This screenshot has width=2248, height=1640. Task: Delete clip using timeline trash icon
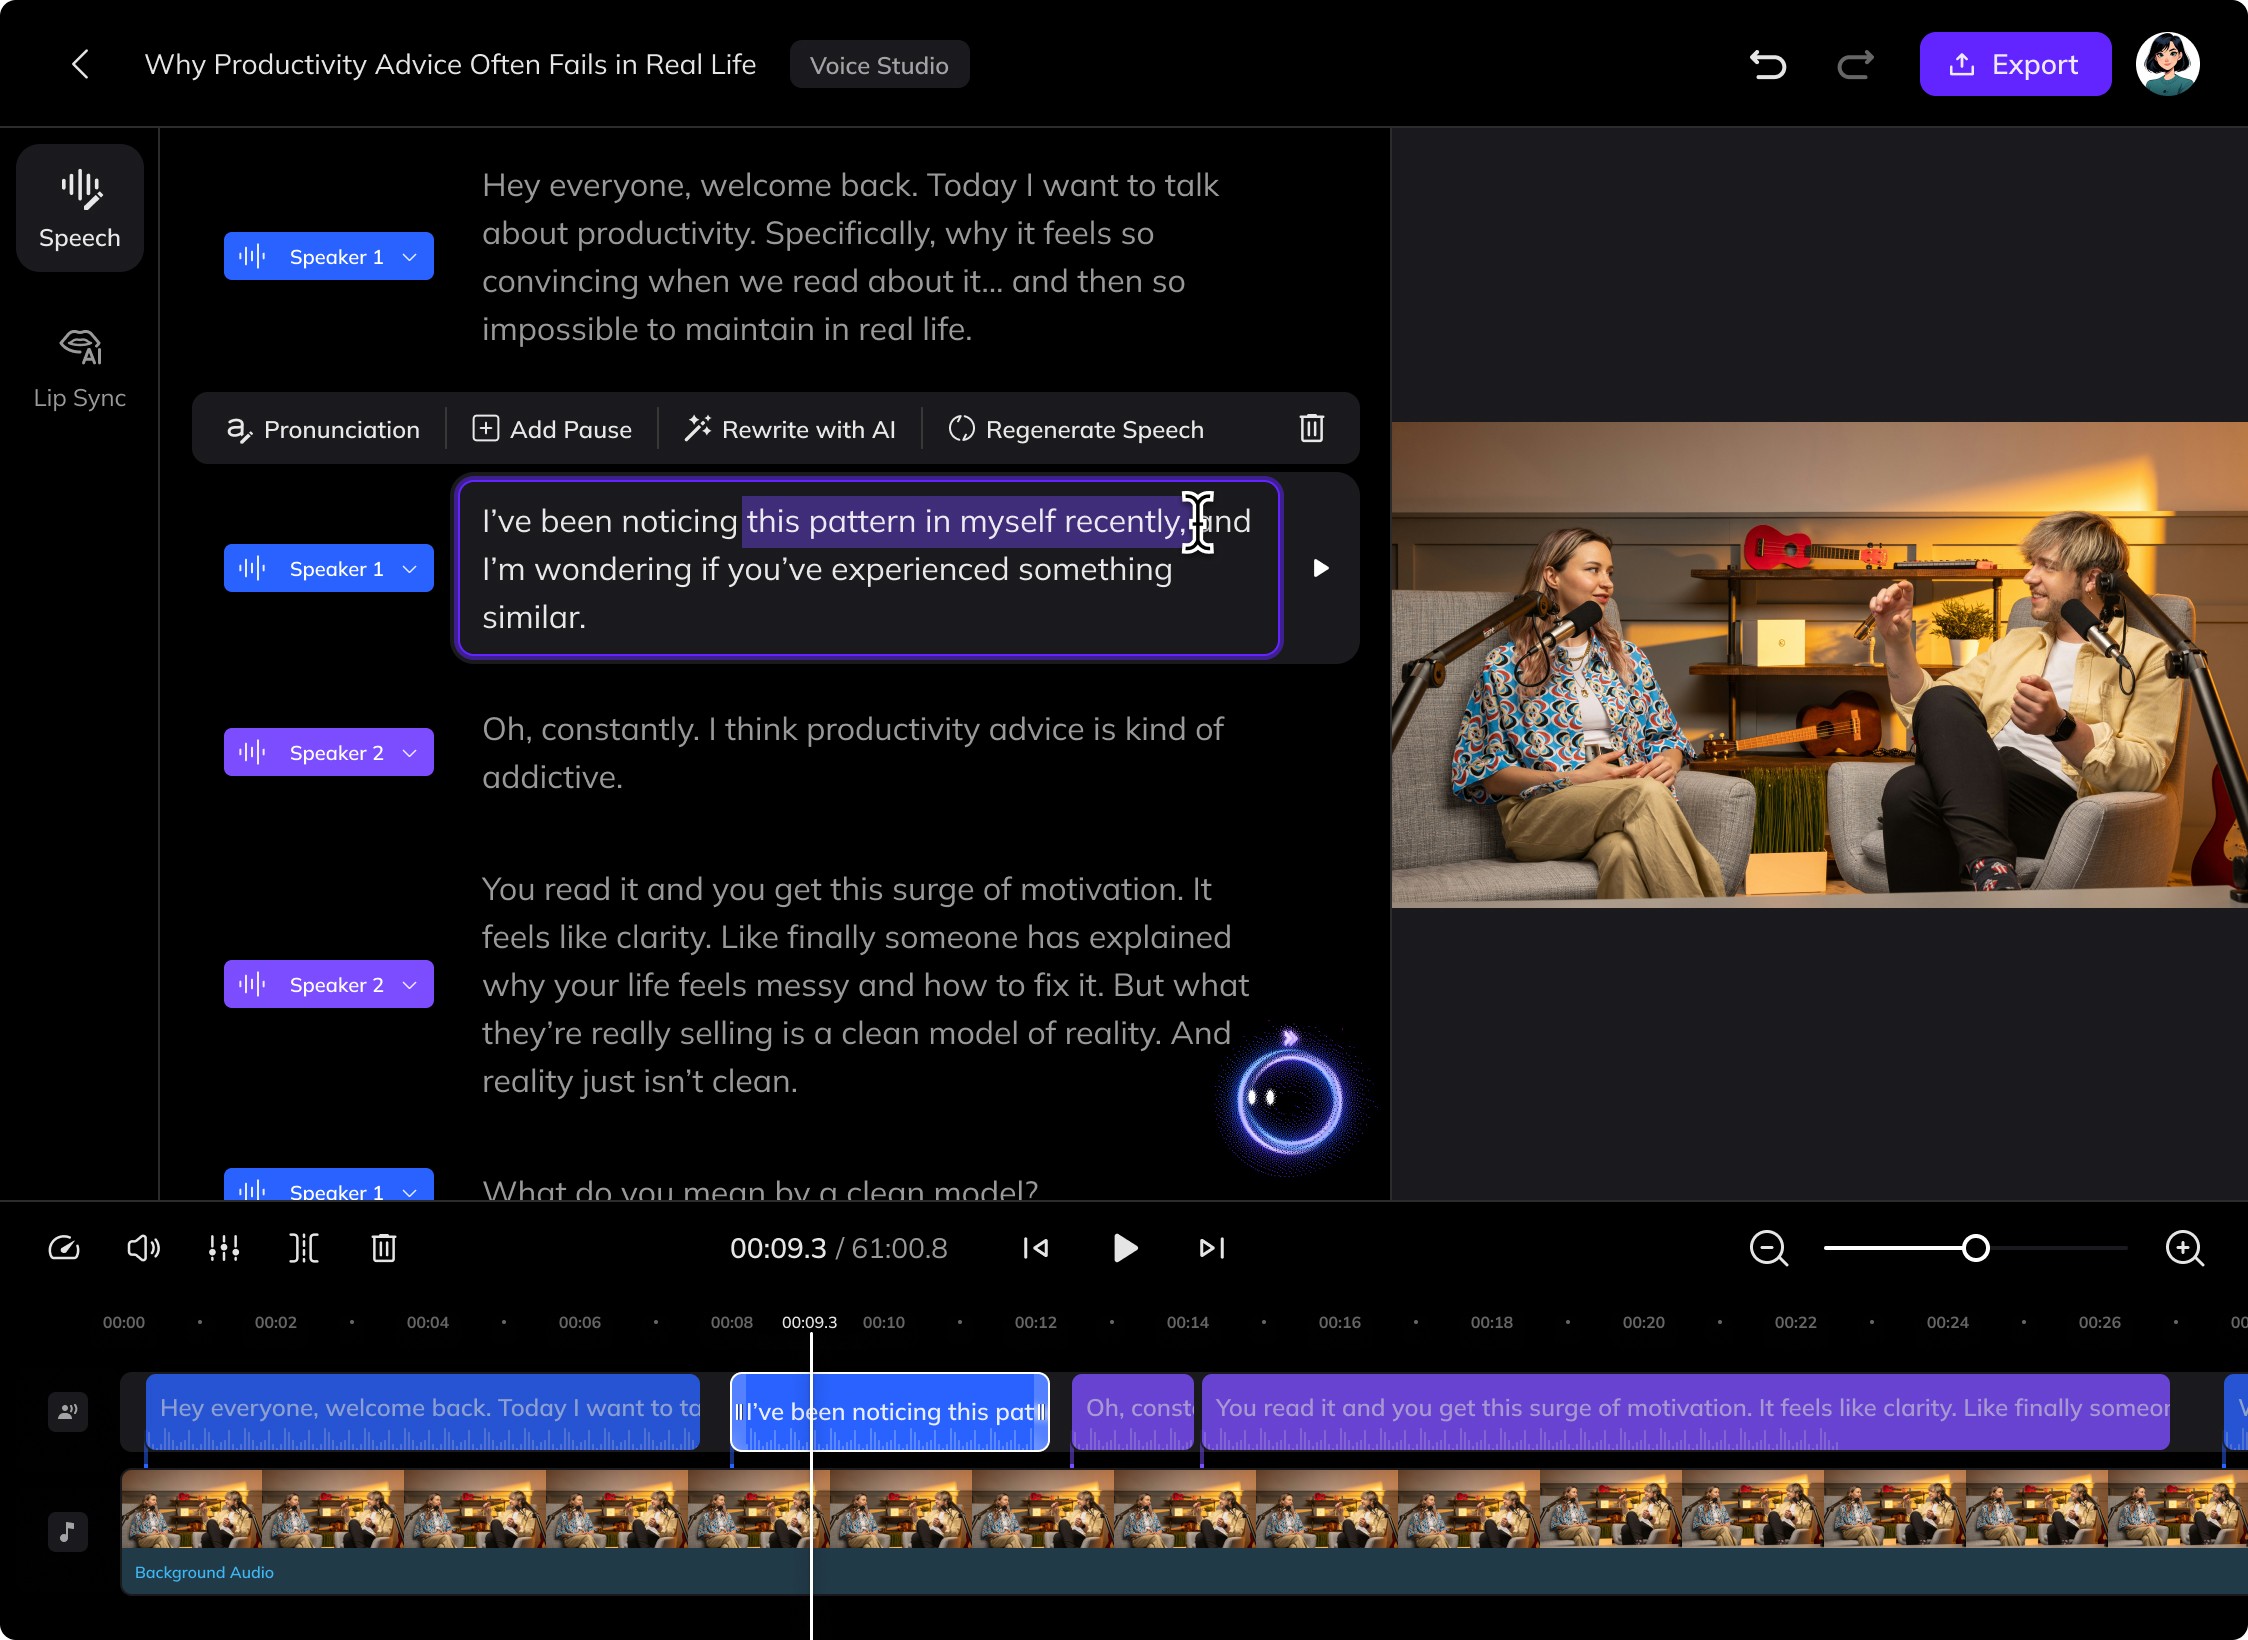tap(384, 1248)
